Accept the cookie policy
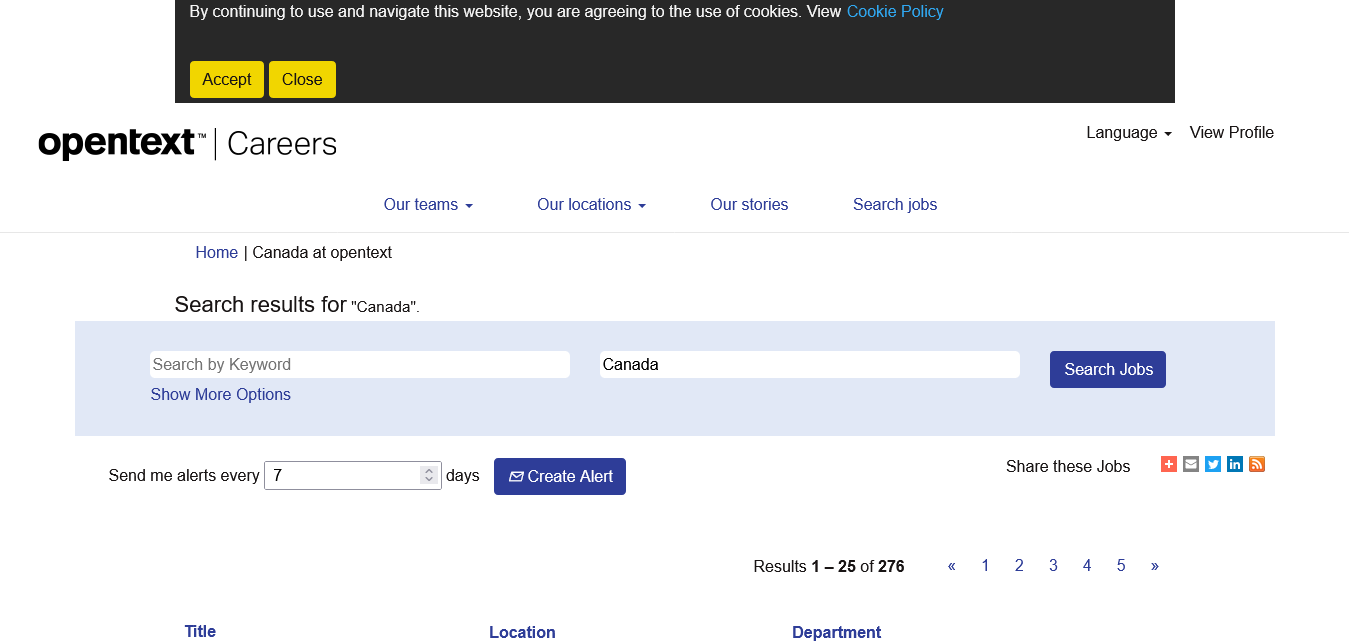The width and height of the screenshot is (1366, 643). coord(227,80)
